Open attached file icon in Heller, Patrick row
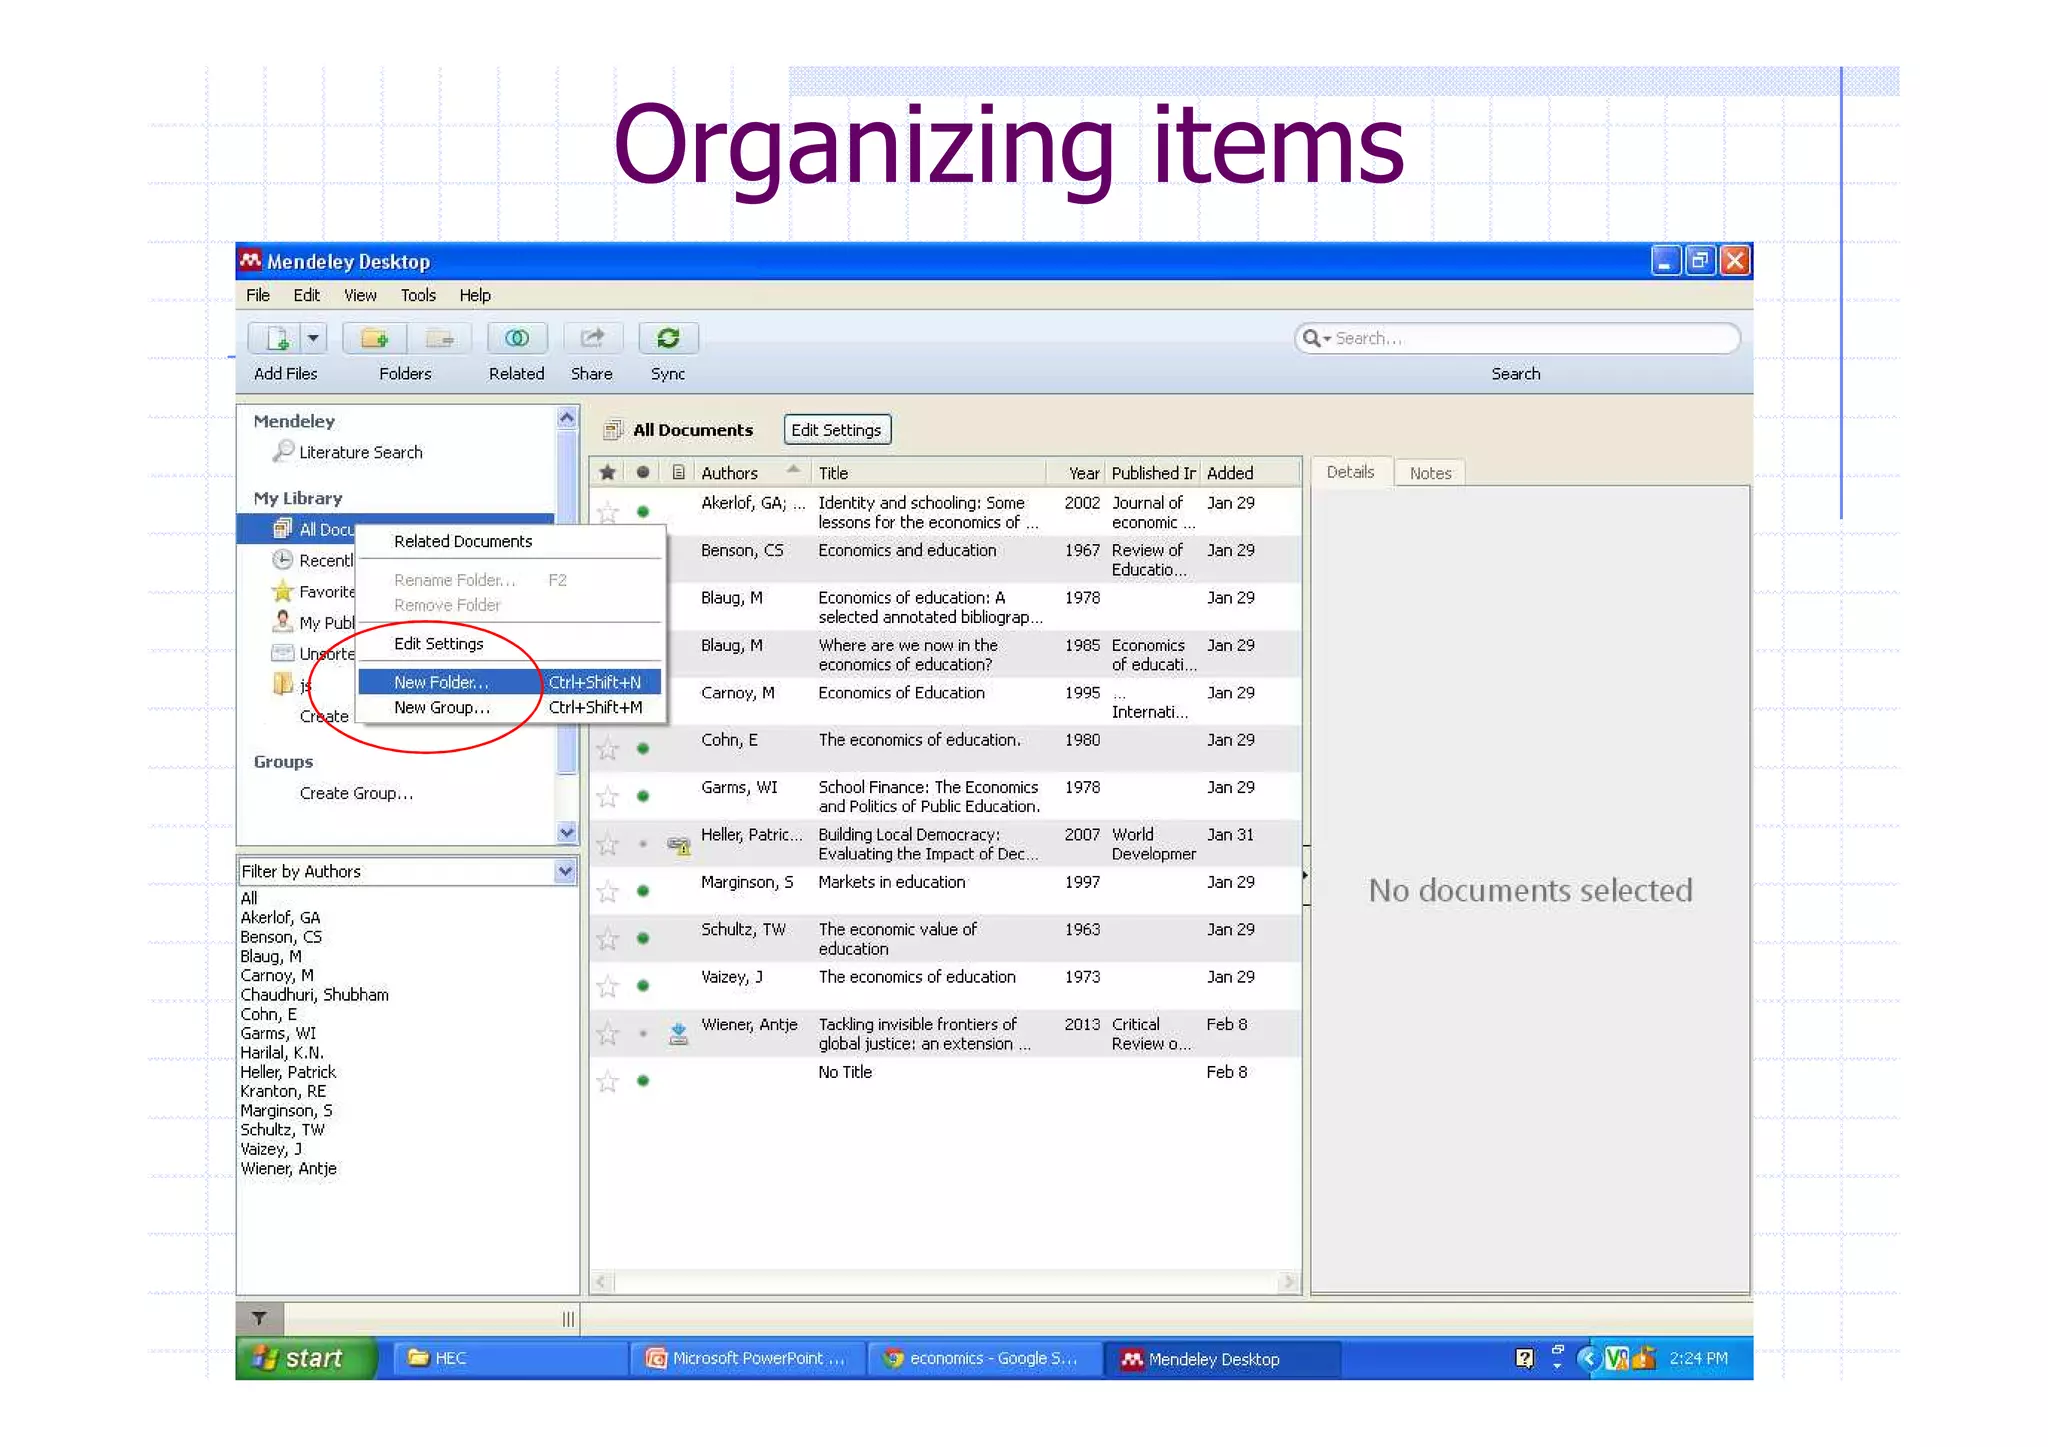Image resolution: width=2048 pixels, height=1447 pixels. coord(679,846)
